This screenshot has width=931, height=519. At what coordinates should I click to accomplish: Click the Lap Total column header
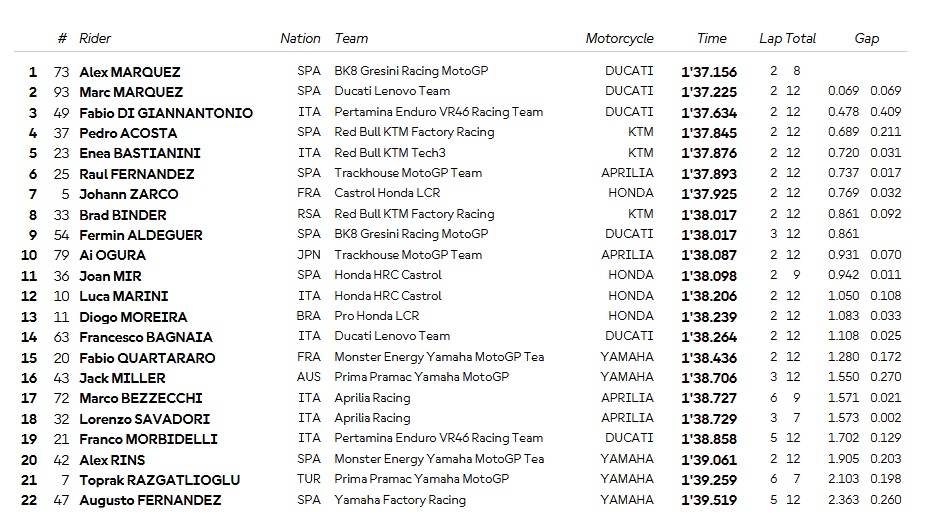pyautogui.click(x=787, y=39)
